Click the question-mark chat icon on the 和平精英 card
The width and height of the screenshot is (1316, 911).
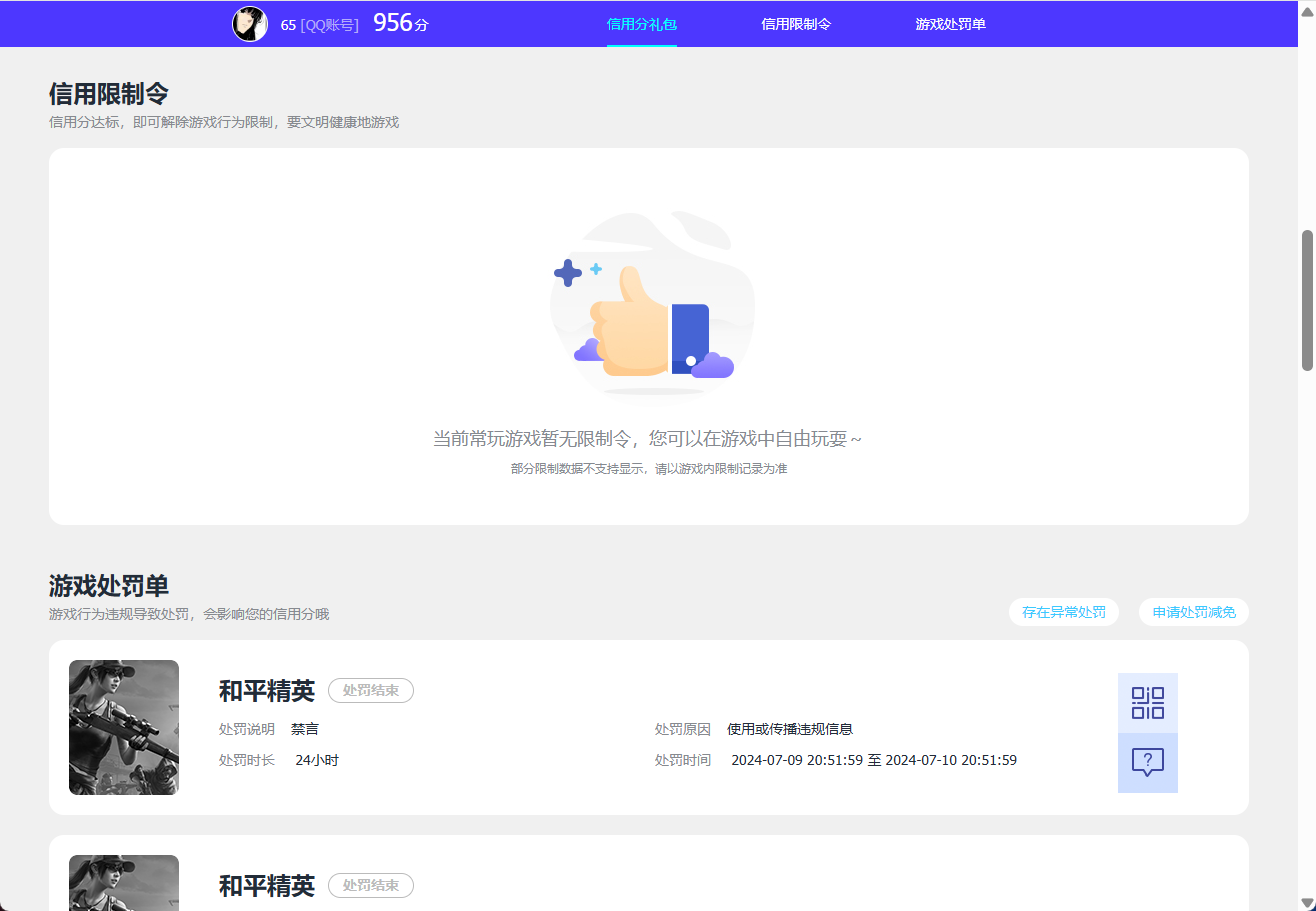pos(1148,763)
